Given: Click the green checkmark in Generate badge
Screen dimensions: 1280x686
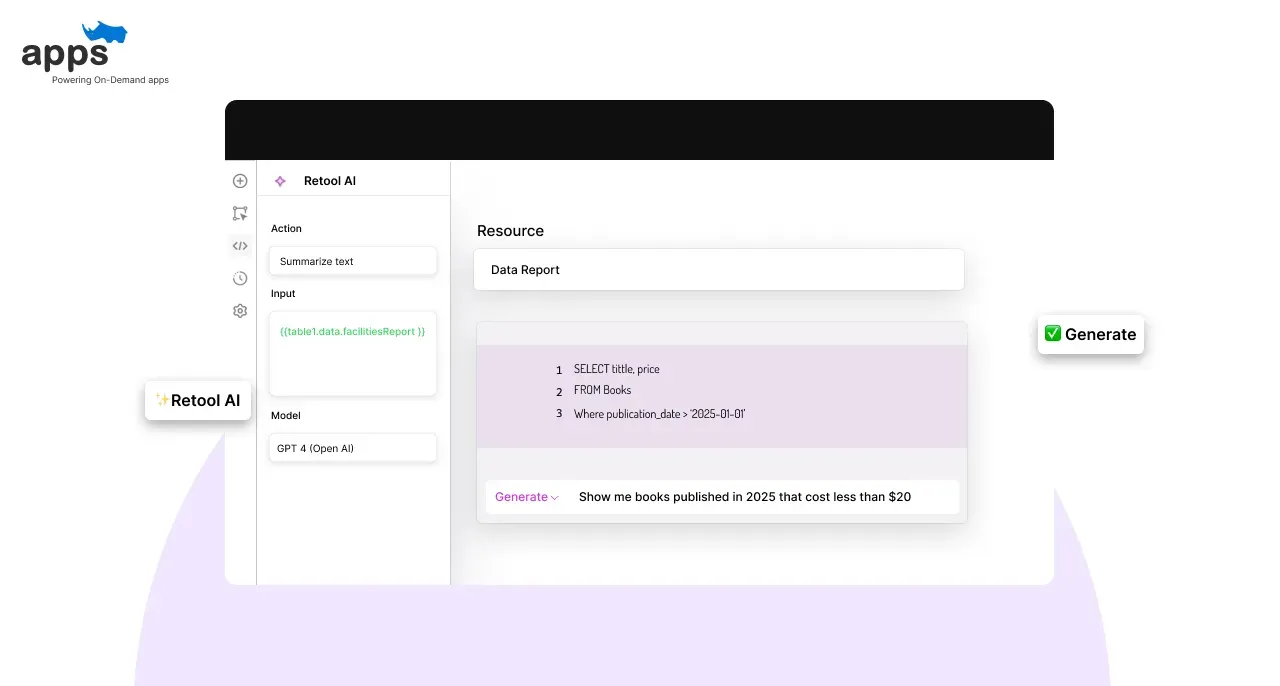Looking at the screenshot, I should 1052,333.
